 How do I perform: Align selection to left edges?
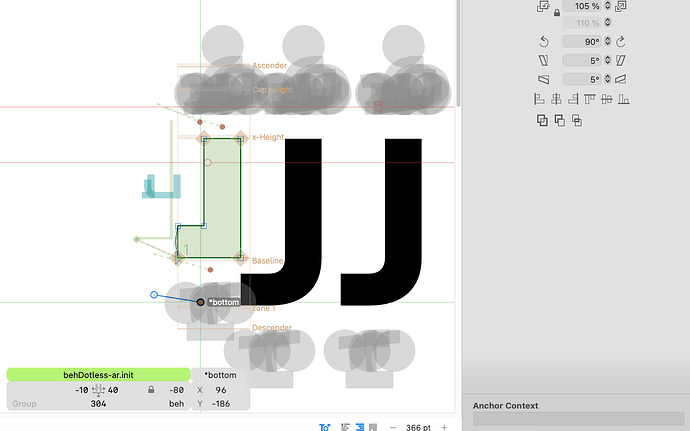click(538, 99)
